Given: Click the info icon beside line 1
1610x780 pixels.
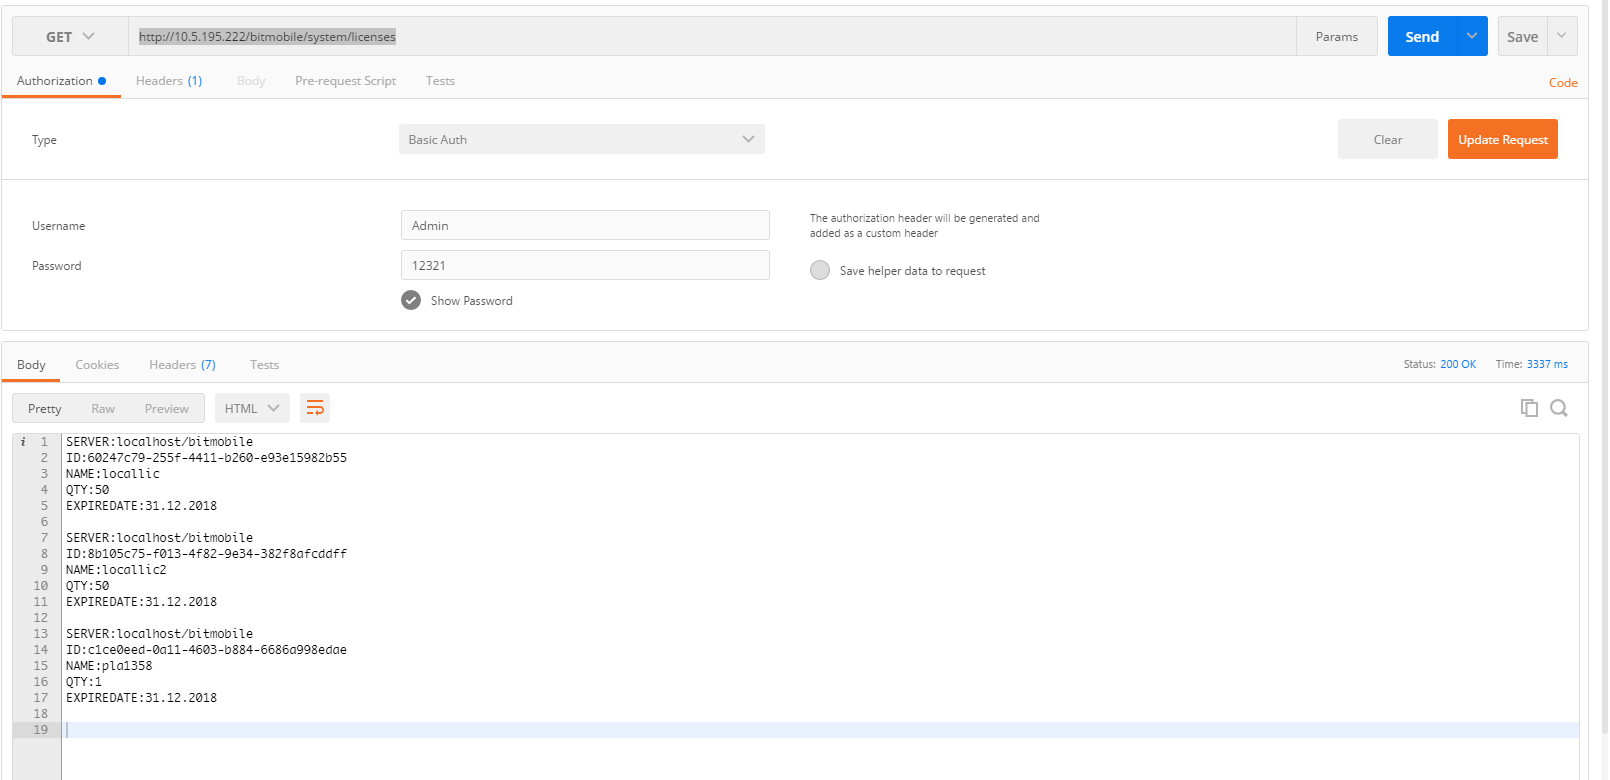Looking at the screenshot, I should coord(23,442).
